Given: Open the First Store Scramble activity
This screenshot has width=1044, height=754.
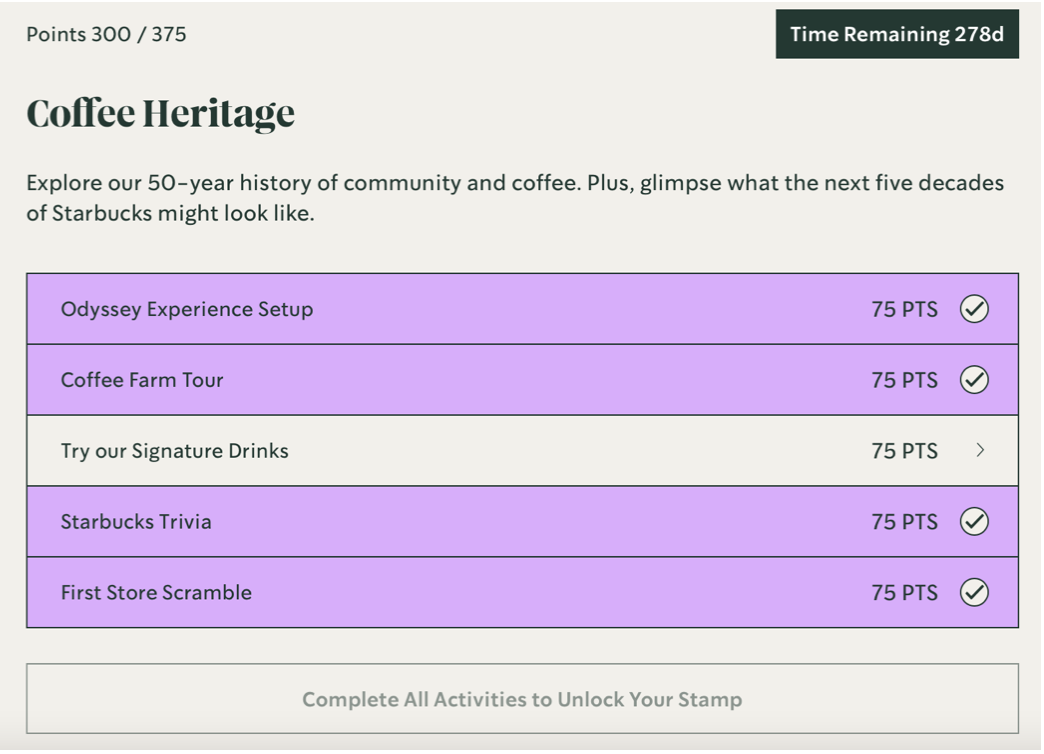Looking at the screenshot, I should coord(156,593).
